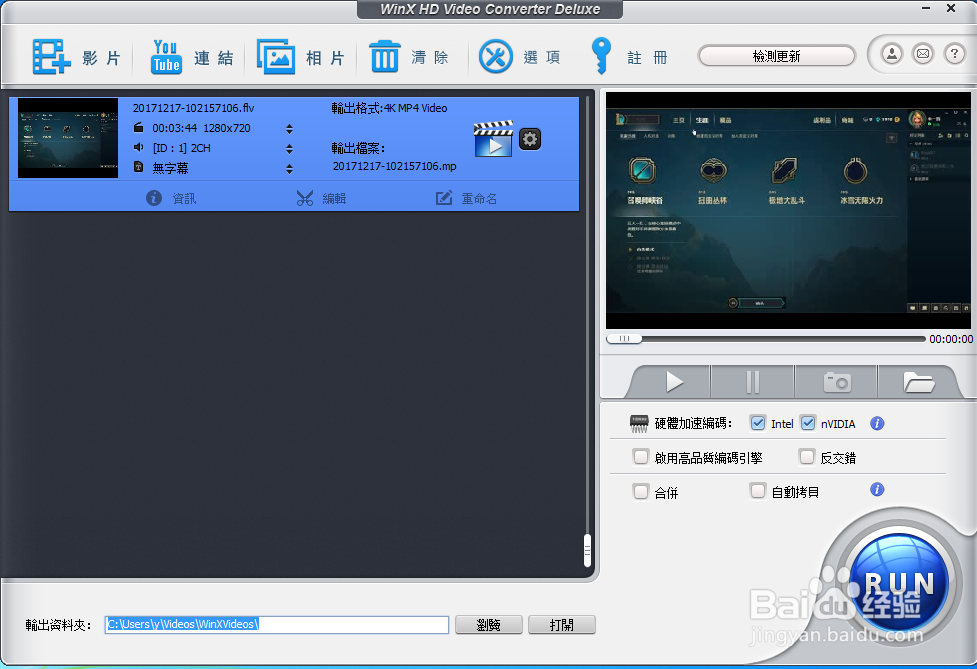Toggle the nVIDIA hardware acceleration checkbox
The image size is (977, 669).
(808, 423)
